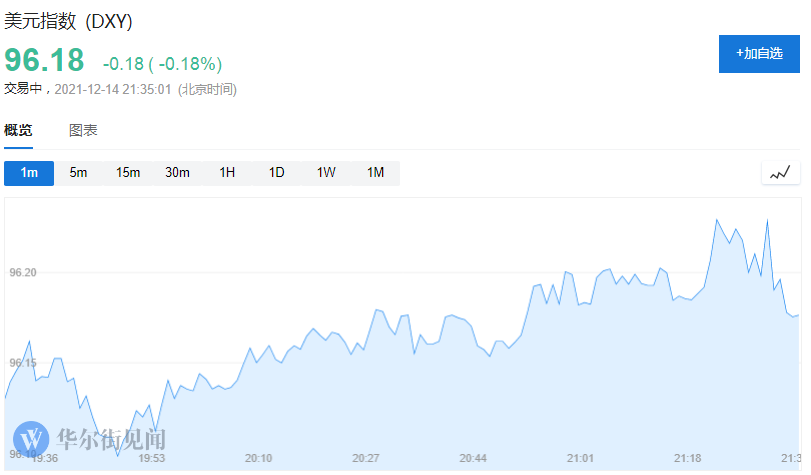Open the 图表 chart tab
The image size is (811, 475).
pyautogui.click(x=83, y=130)
